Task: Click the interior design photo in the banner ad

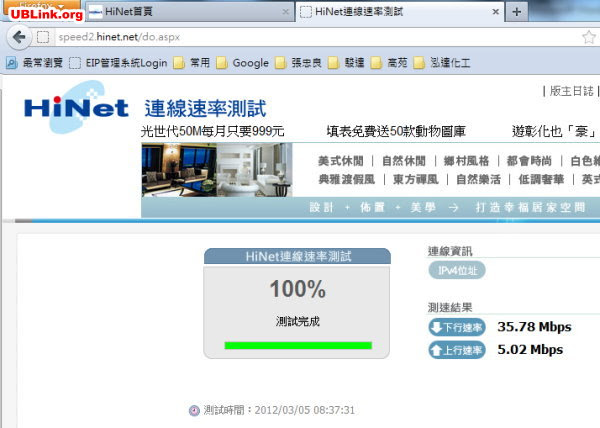Action: [217, 170]
